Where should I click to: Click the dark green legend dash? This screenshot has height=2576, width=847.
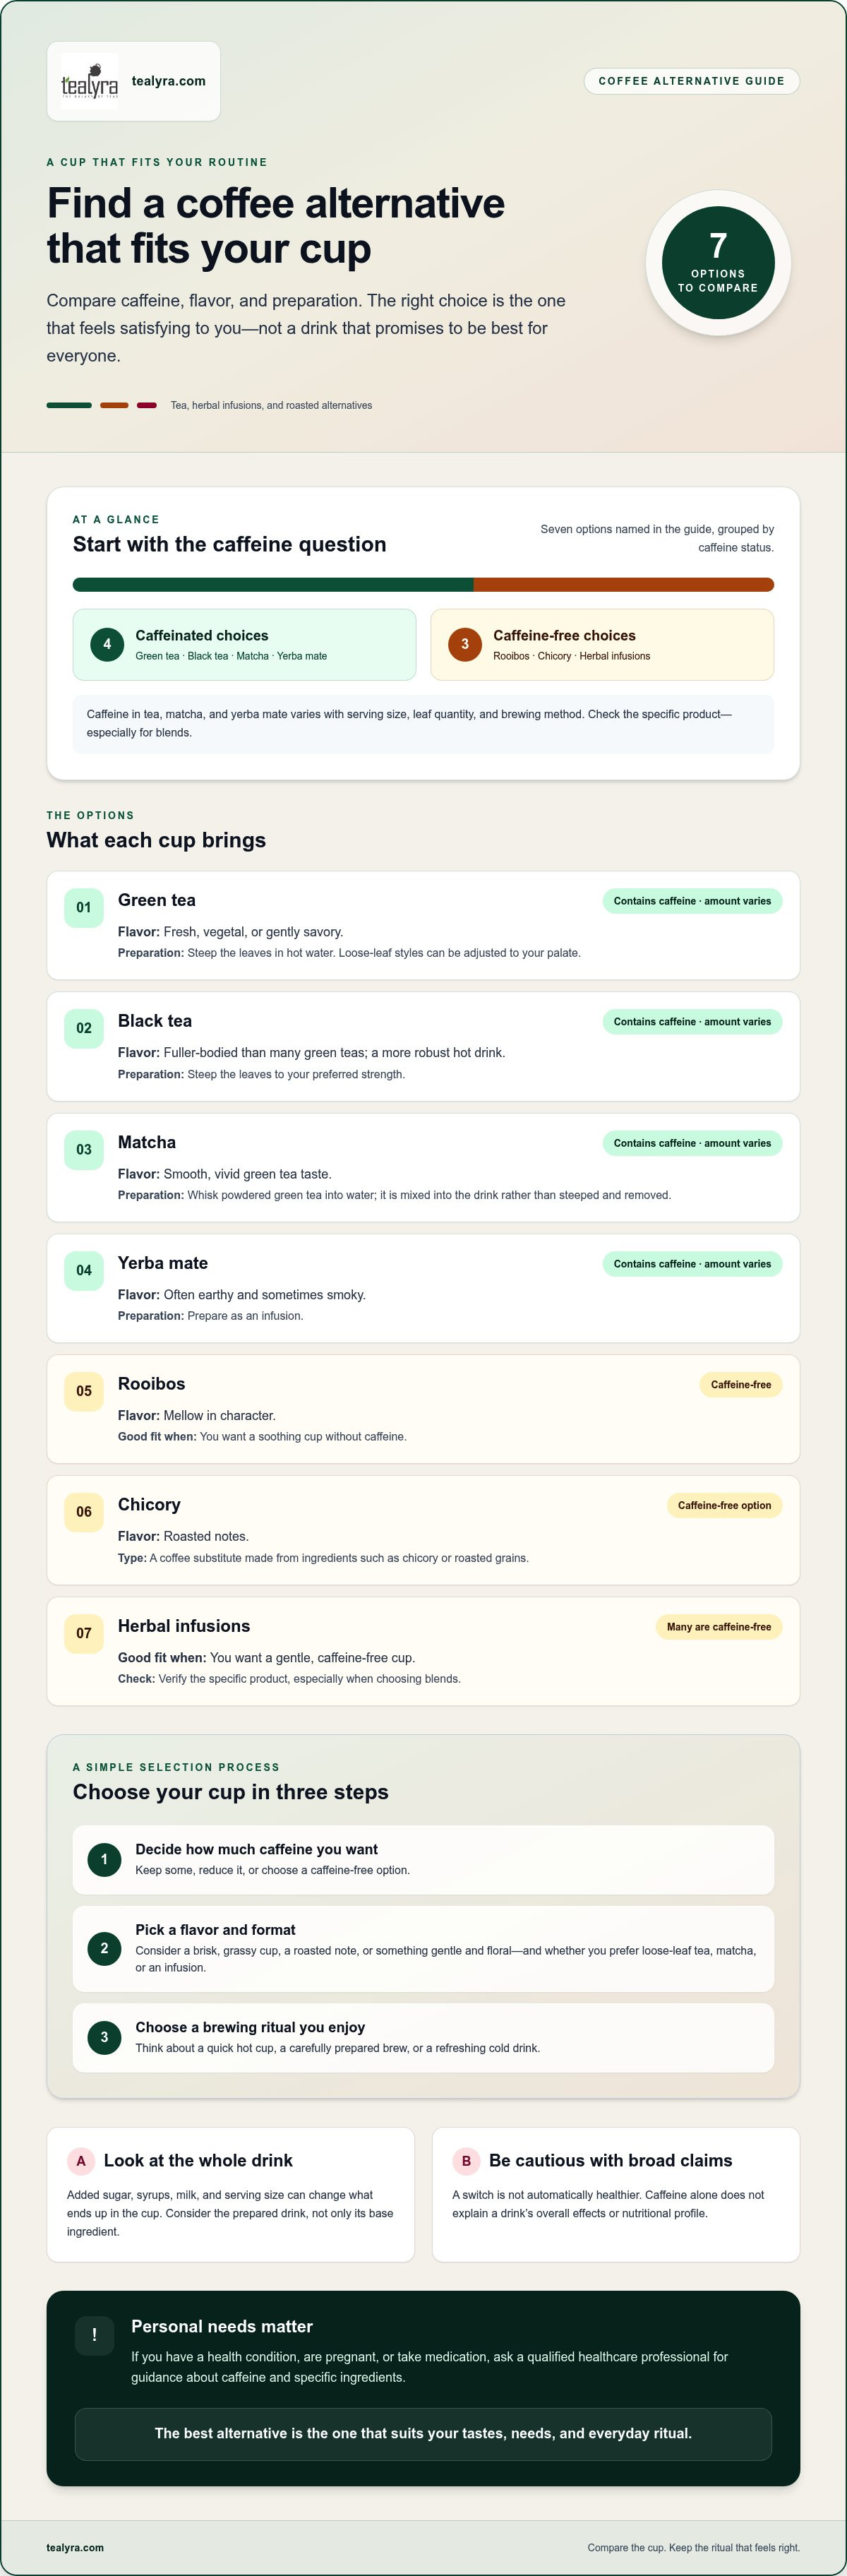click(x=69, y=405)
